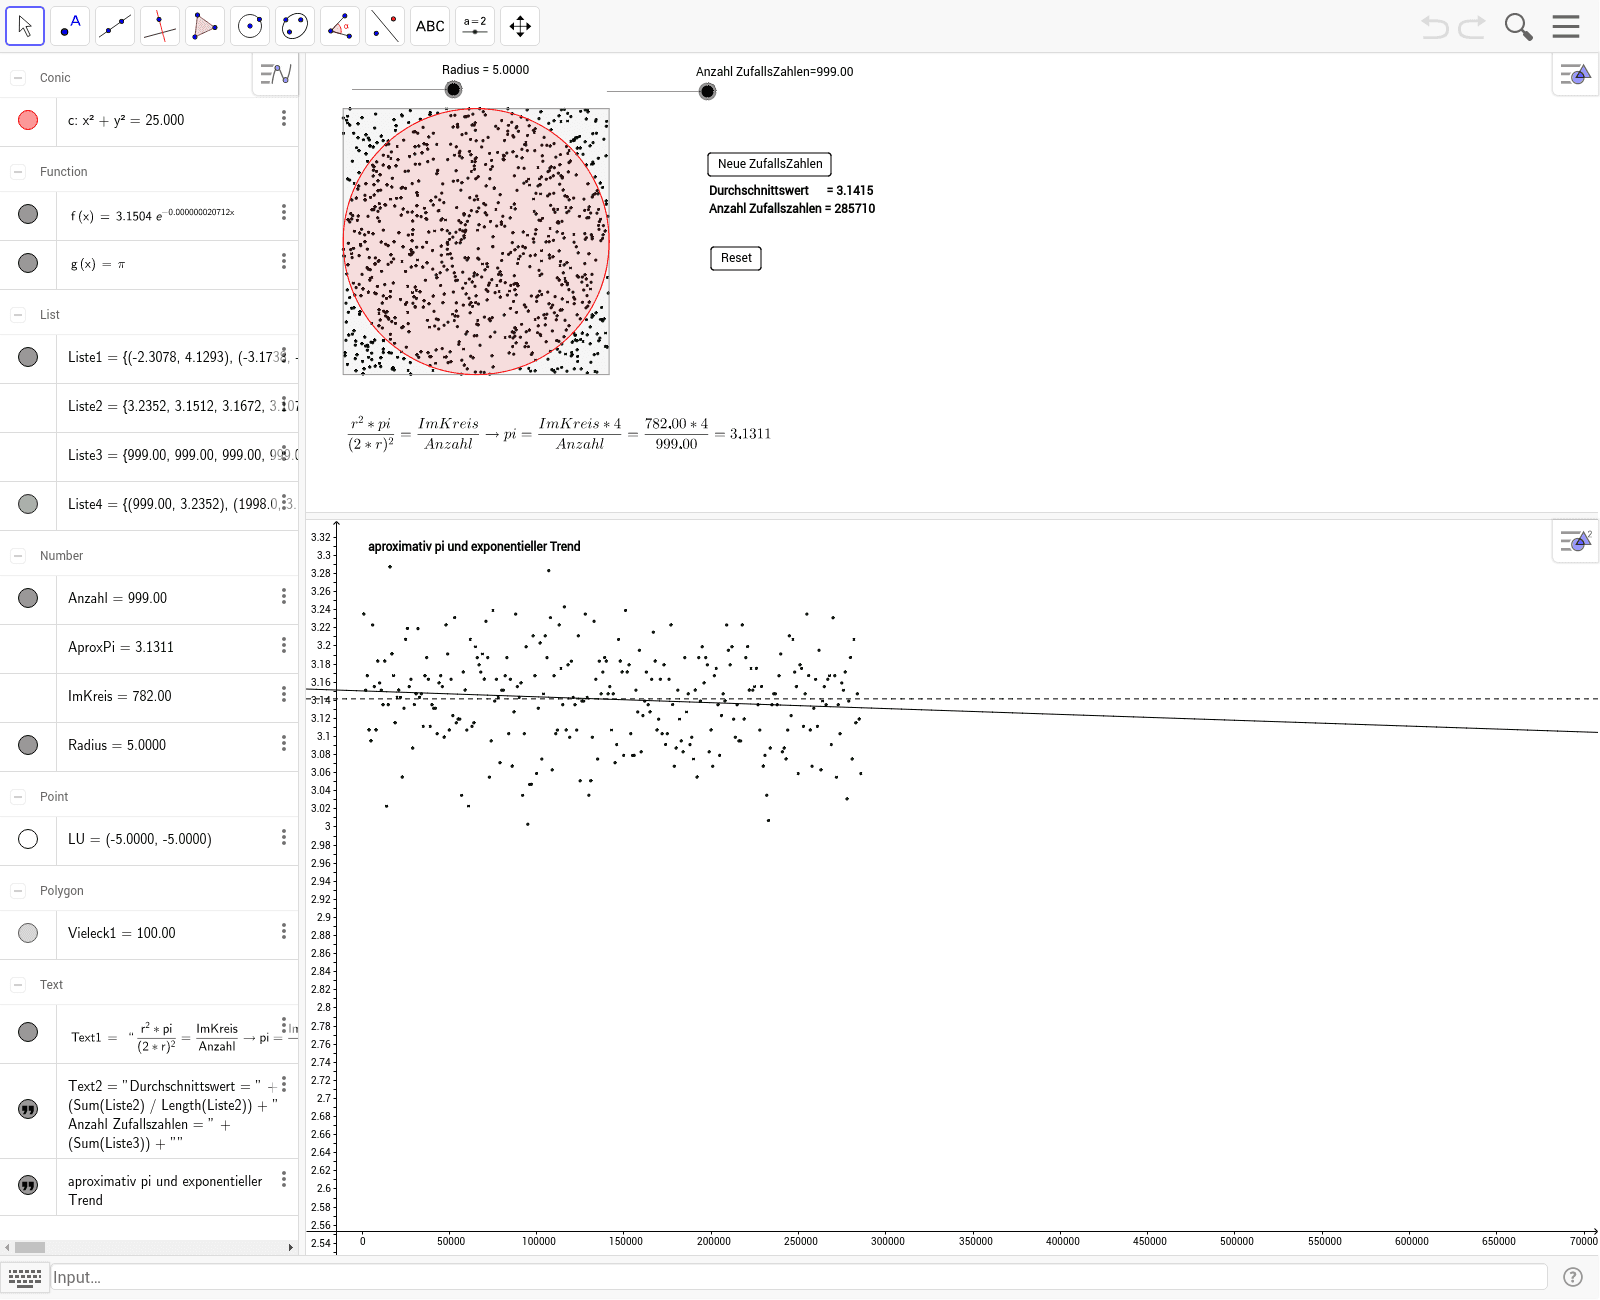1600x1300 pixels.
Task: Open lower Graphics 2 style bar
Action: [x=1575, y=541]
